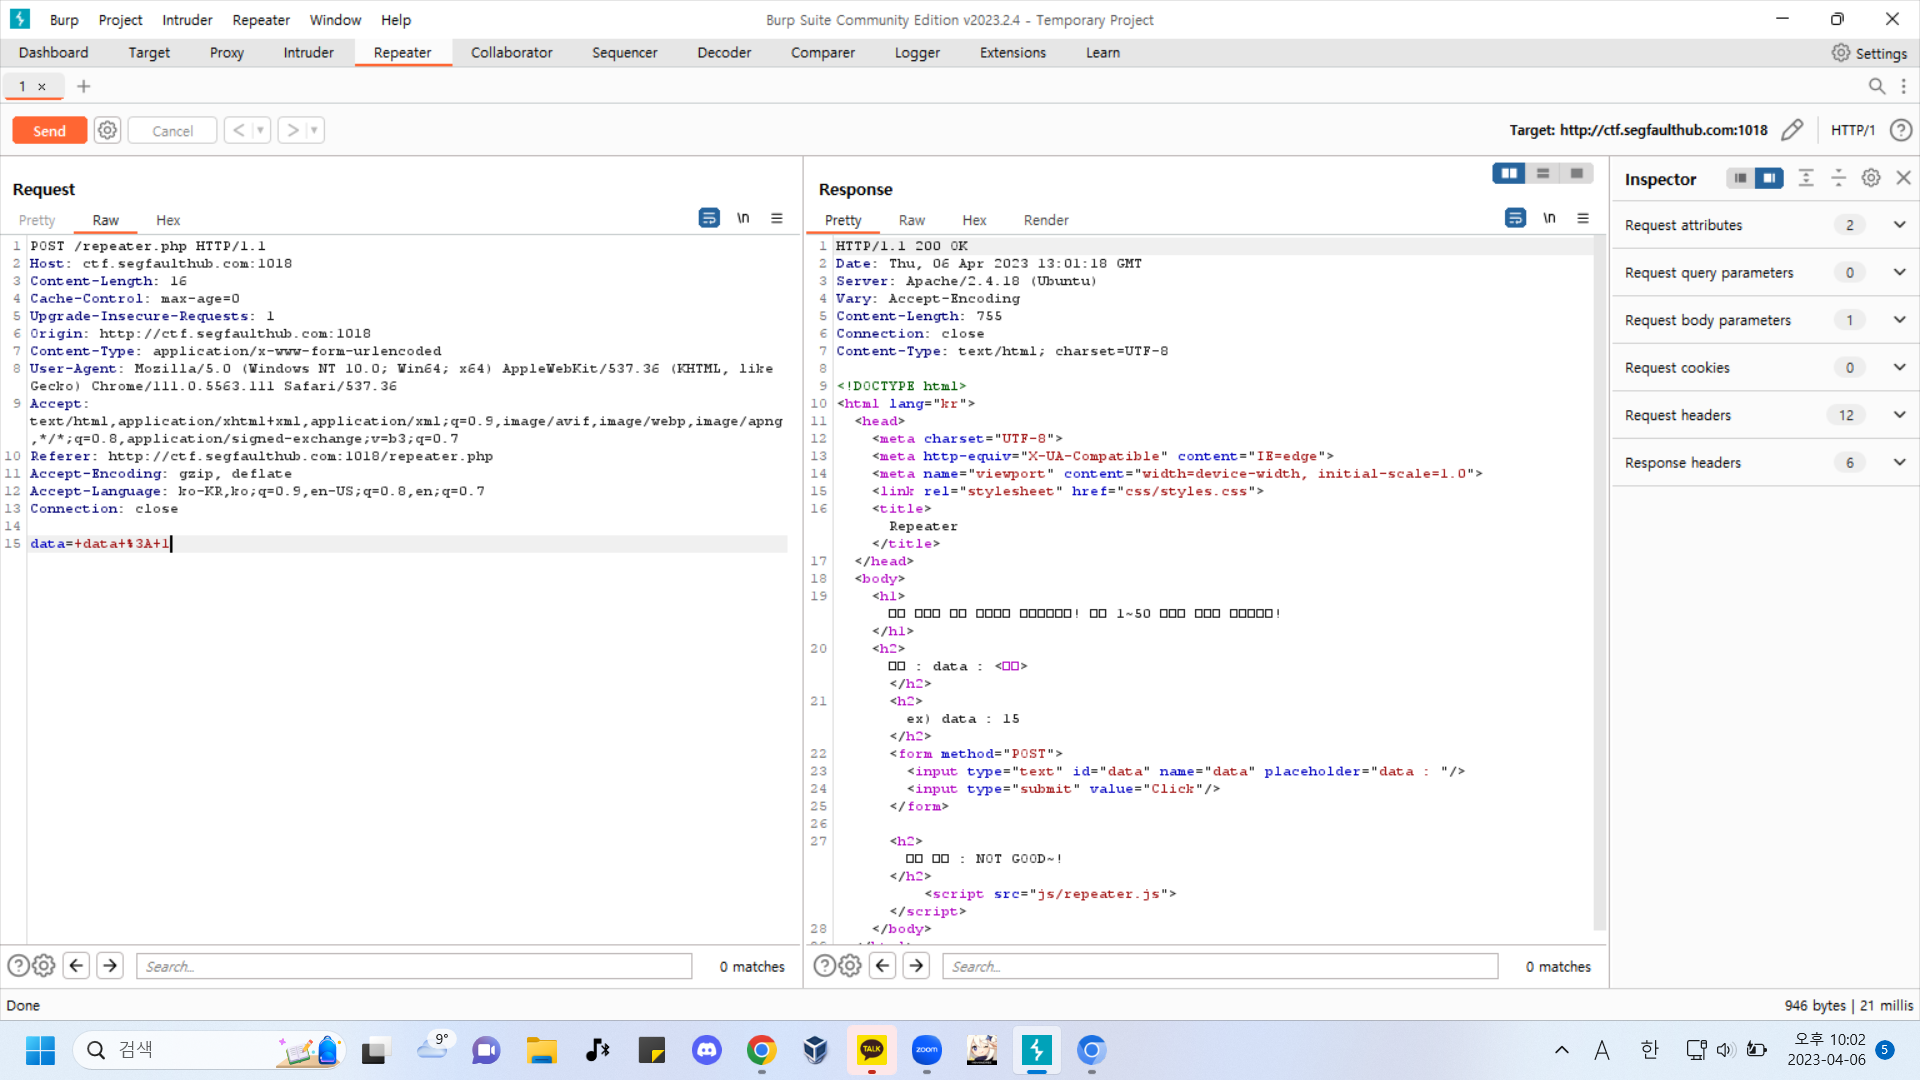
Task: Add a new Repeater tab with plus icon
Action: pyautogui.click(x=84, y=87)
